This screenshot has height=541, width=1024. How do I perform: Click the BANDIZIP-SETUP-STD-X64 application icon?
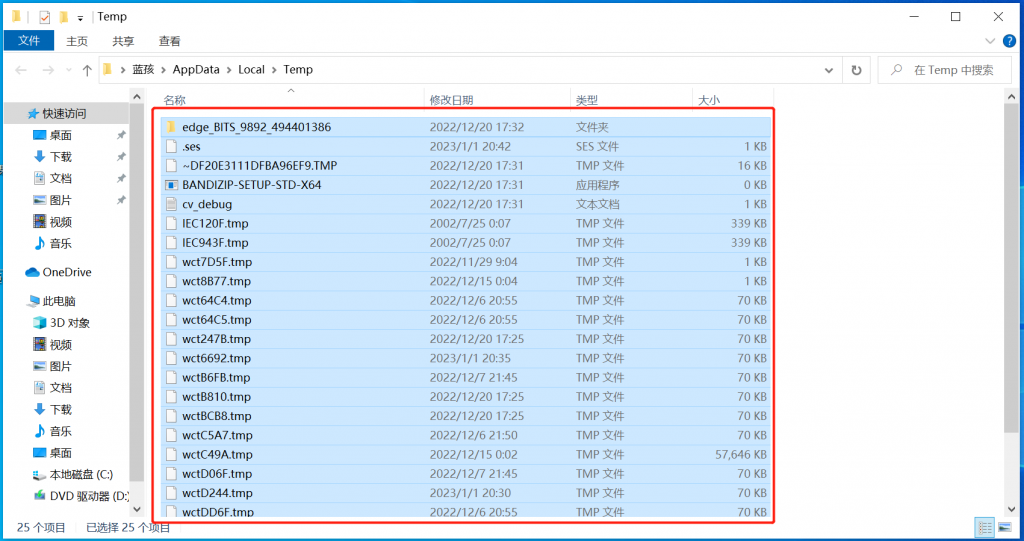171,185
